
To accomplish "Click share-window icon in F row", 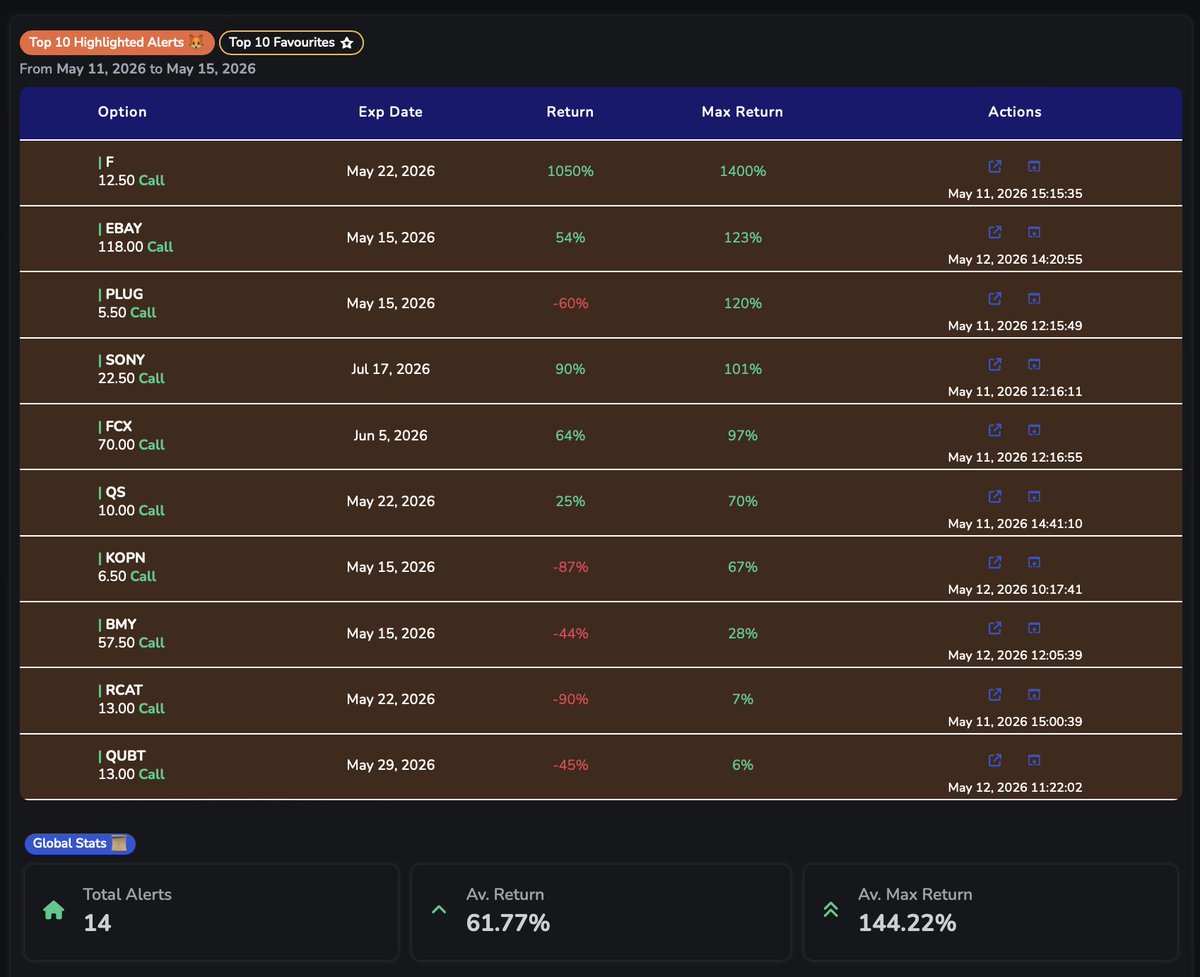I will coord(1035,166).
